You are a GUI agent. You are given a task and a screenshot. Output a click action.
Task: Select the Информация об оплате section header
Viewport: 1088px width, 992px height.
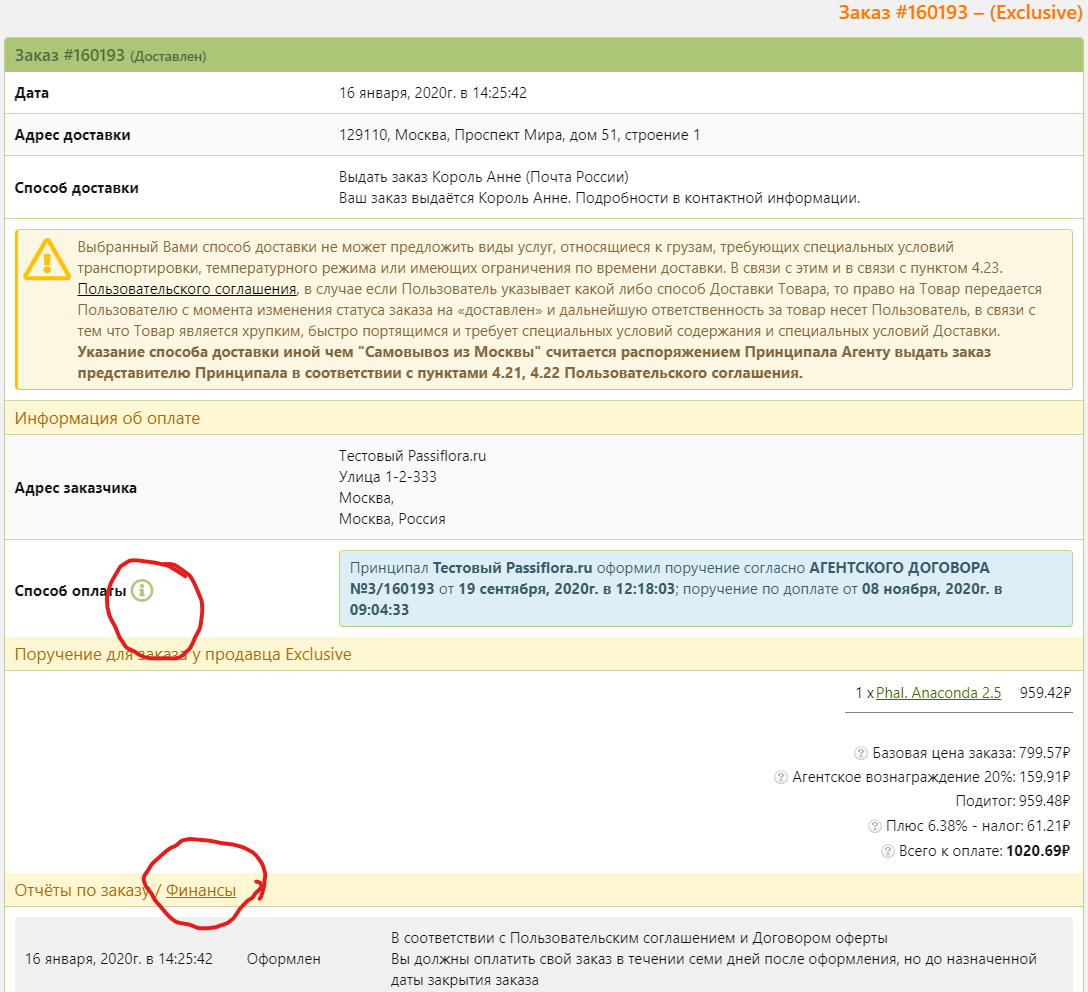pos(107,418)
